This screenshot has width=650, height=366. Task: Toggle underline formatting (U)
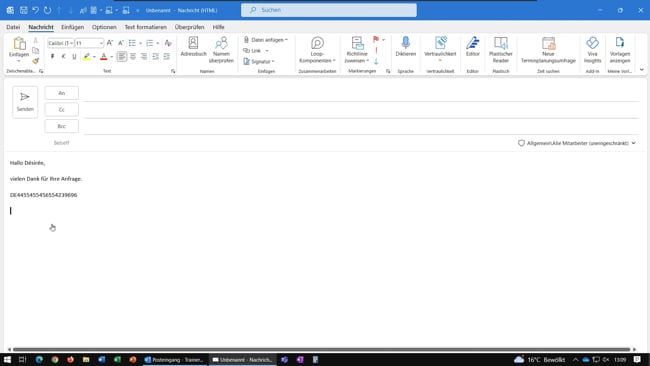coord(74,56)
